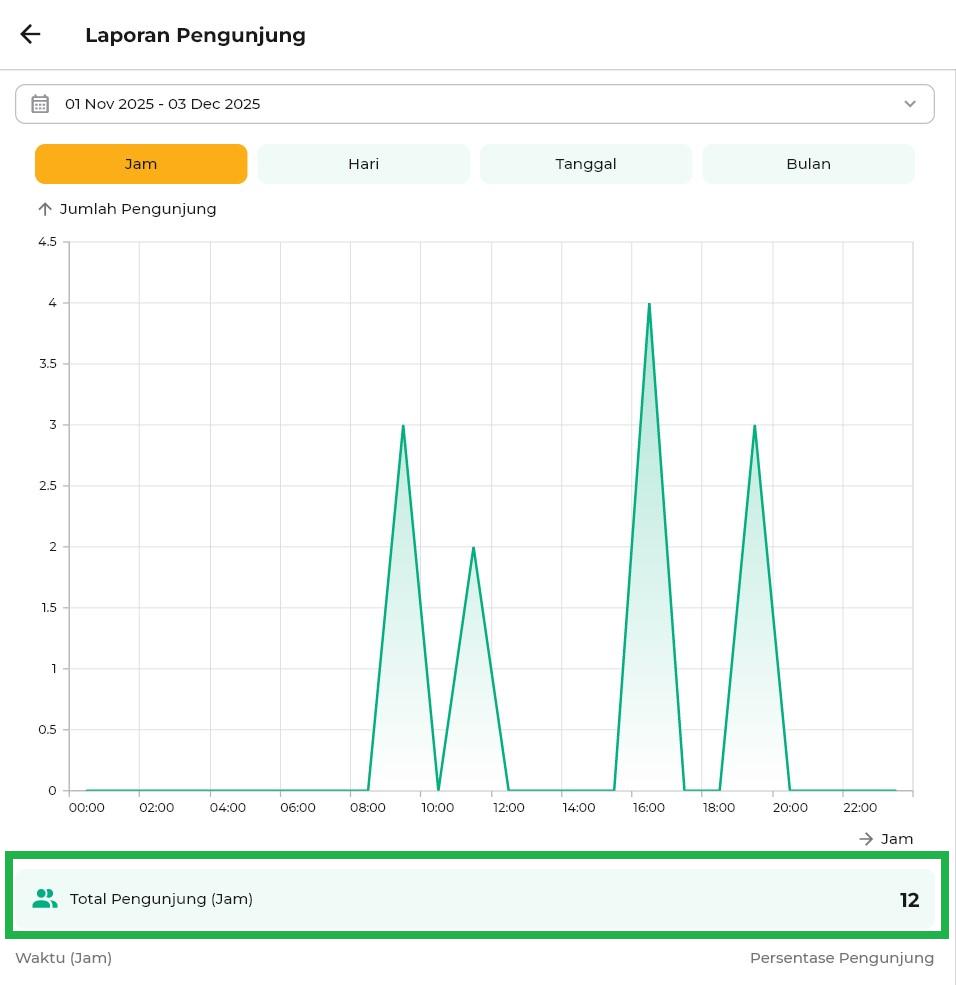Click the up arrow beside Jumlah Pengunjung

(44, 209)
